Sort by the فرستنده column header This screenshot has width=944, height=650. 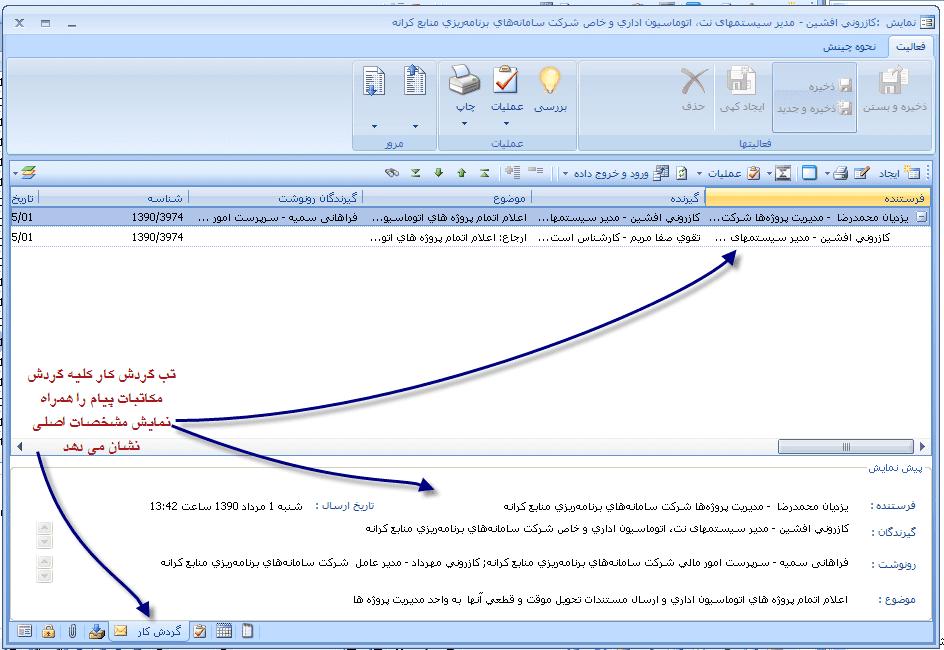[818, 197]
